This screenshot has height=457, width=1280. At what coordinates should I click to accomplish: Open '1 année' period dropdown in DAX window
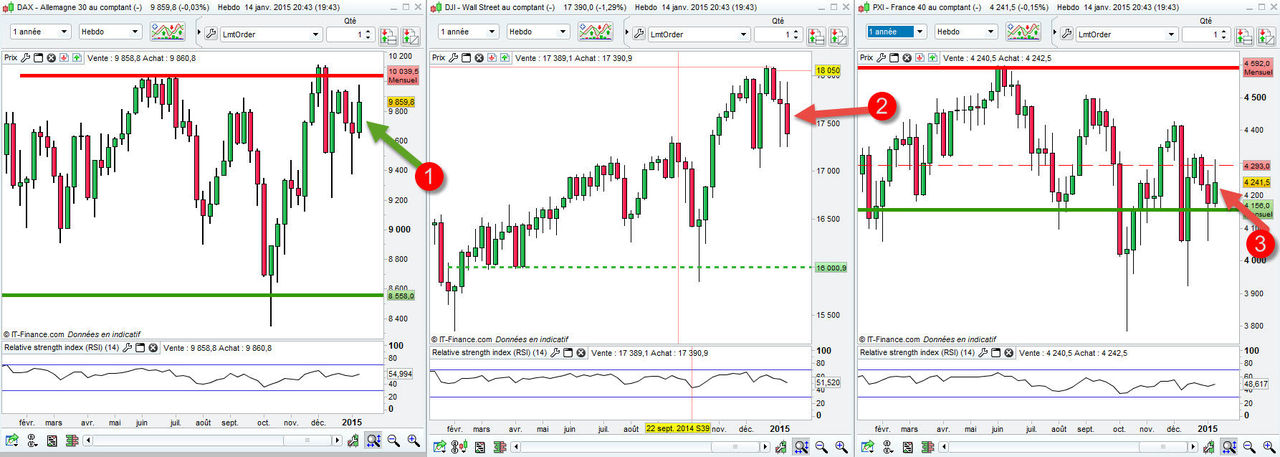click(x=41, y=32)
